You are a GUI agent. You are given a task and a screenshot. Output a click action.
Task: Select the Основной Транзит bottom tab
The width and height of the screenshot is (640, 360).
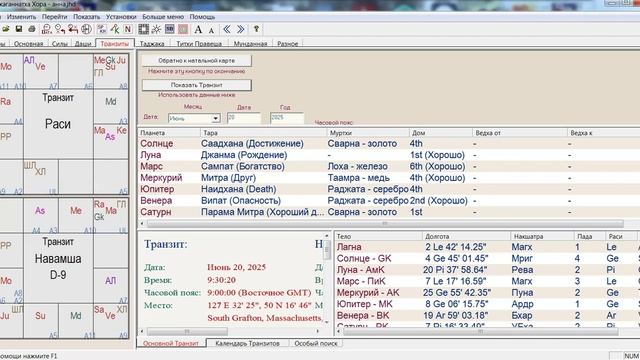tap(171, 343)
